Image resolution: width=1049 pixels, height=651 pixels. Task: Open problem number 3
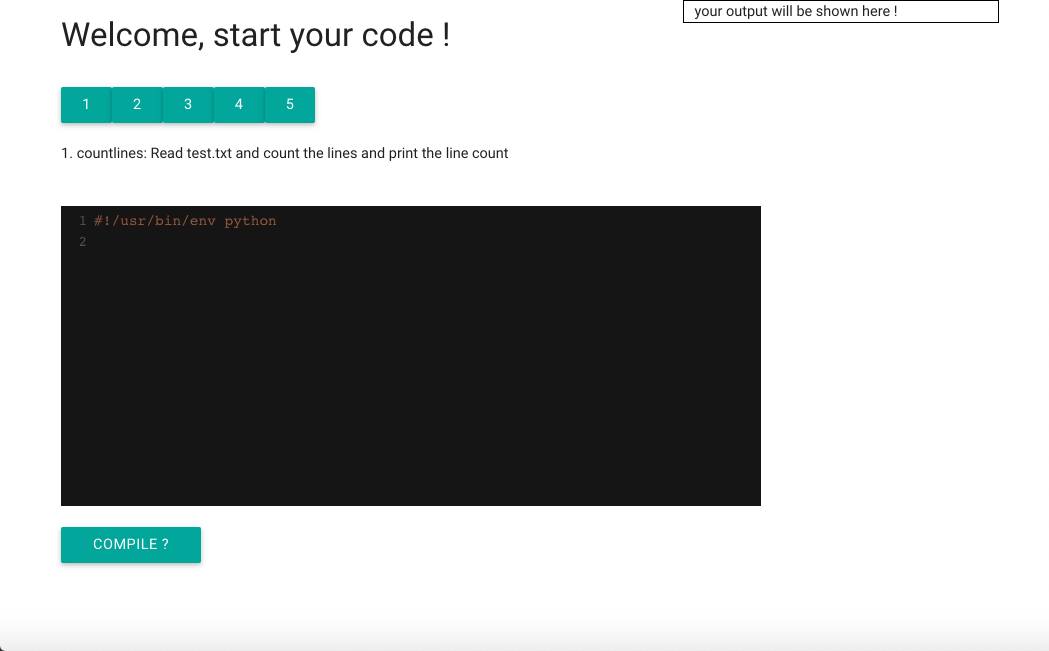[x=188, y=105]
